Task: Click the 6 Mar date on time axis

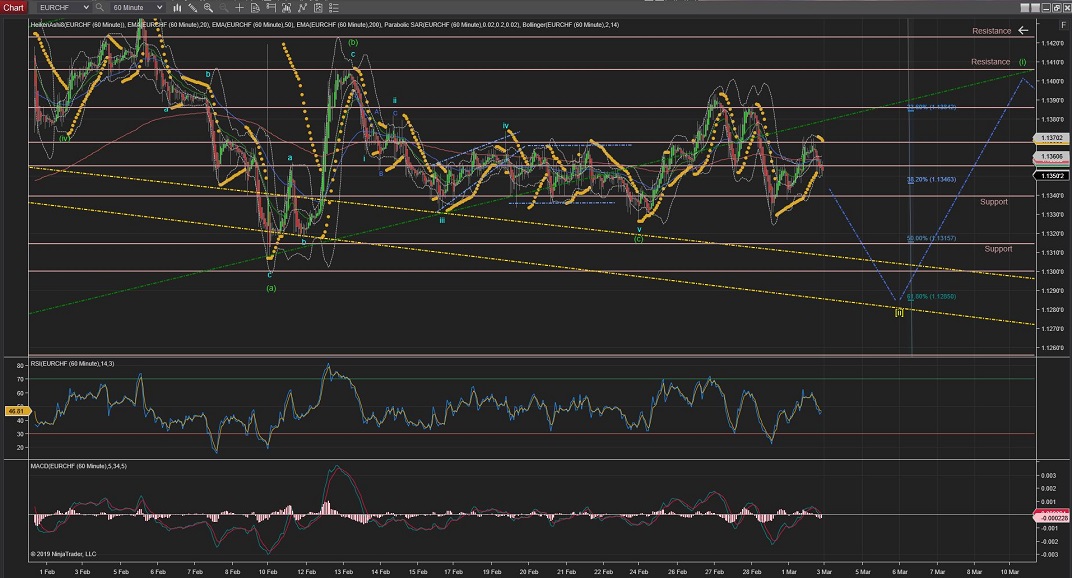Action: [x=900, y=572]
